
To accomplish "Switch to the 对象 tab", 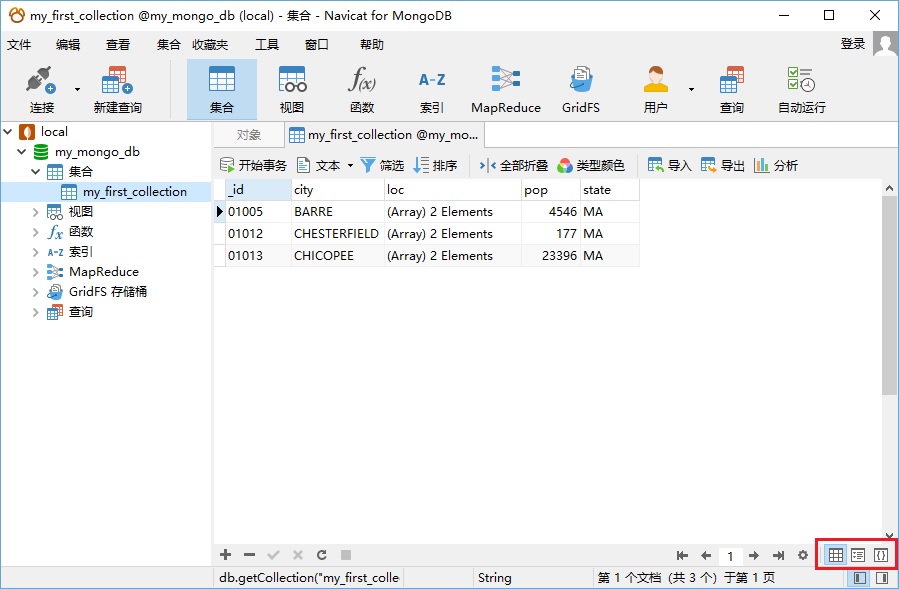I will (249, 135).
